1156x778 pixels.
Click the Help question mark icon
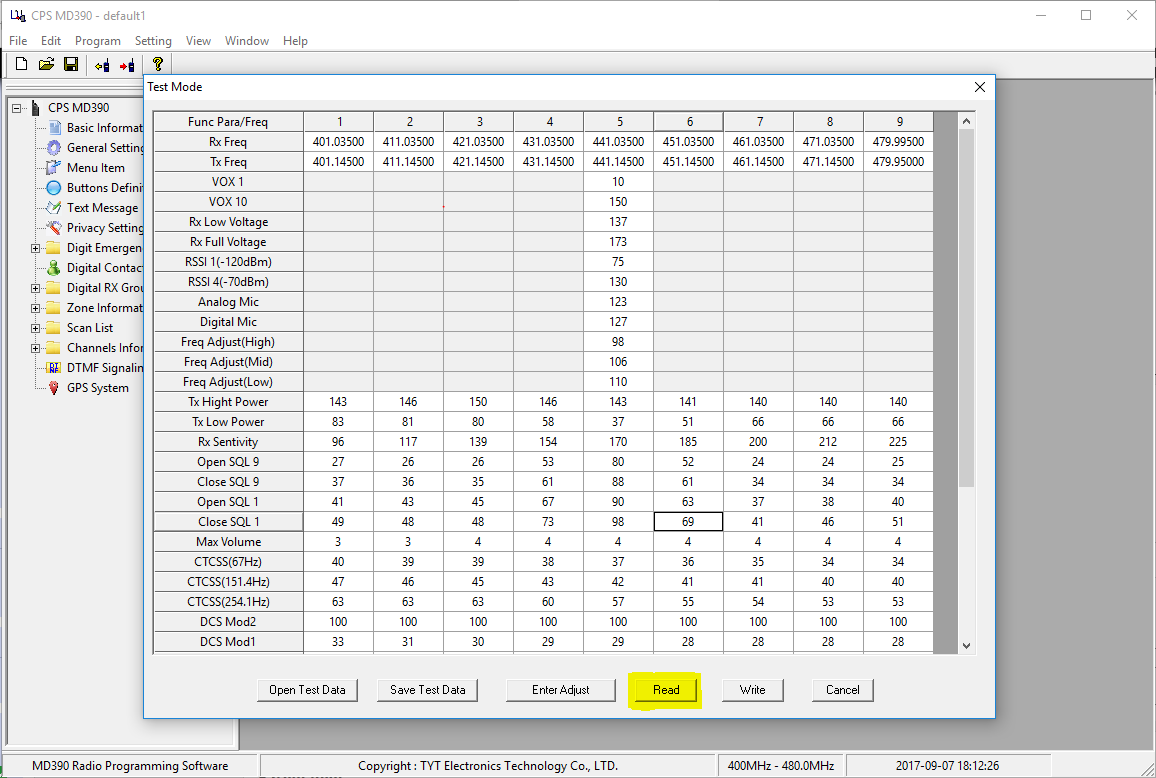point(157,64)
